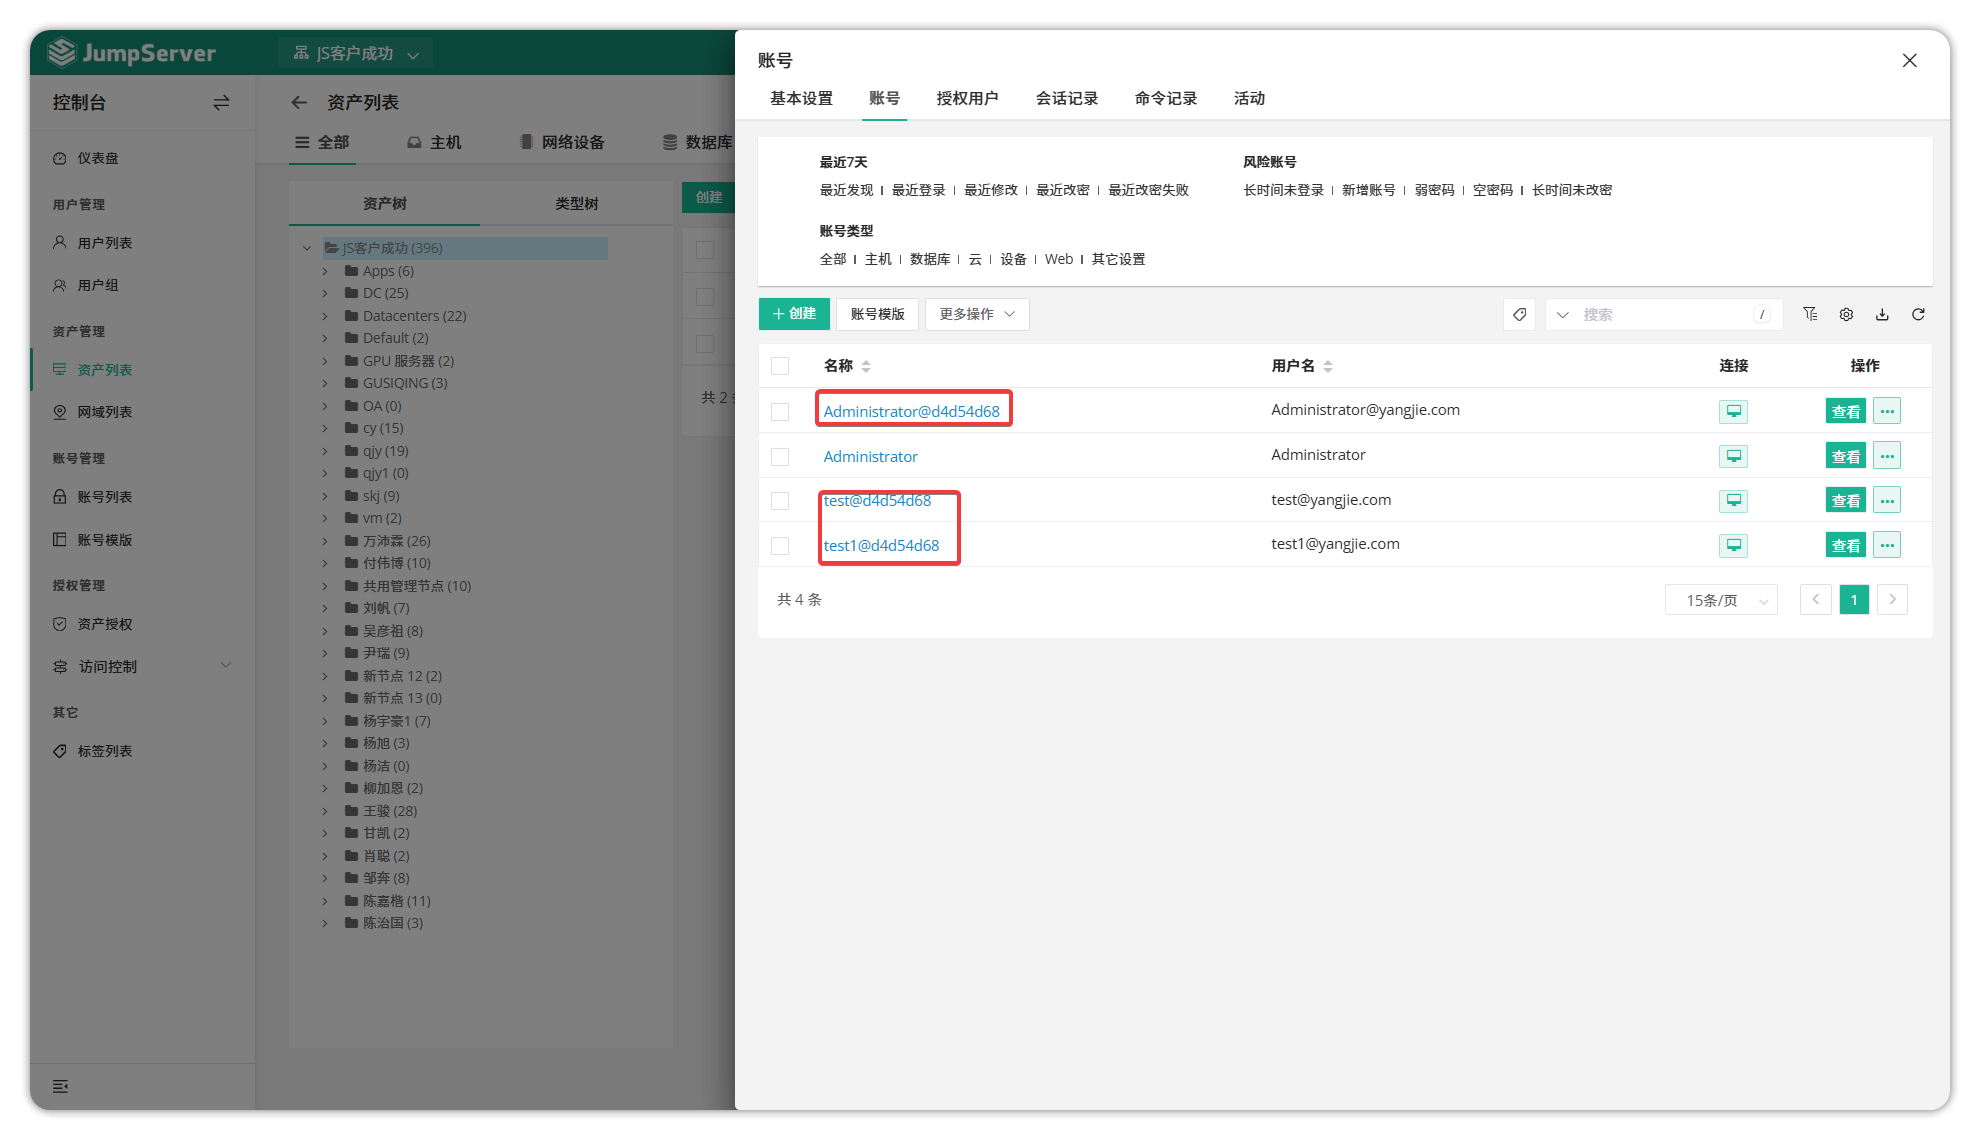Open the 命令记录 tab
This screenshot has height=1130, width=1980.
point(1165,98)
